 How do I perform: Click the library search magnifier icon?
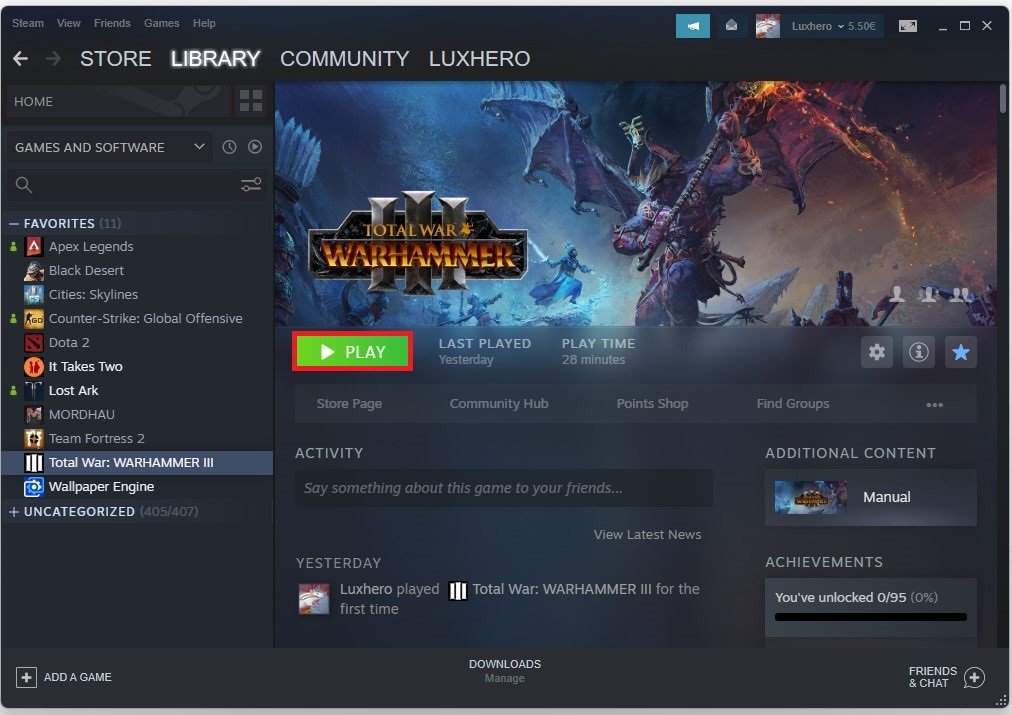click(24, 185)
